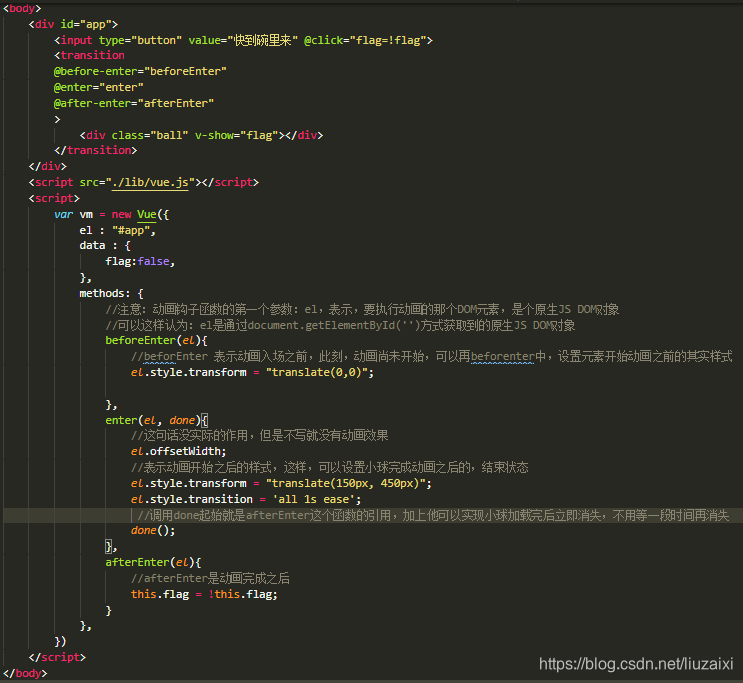Click the closing </body> tag
The width and height of the screenshot is (743, 683).
click(x=25, y=674)
